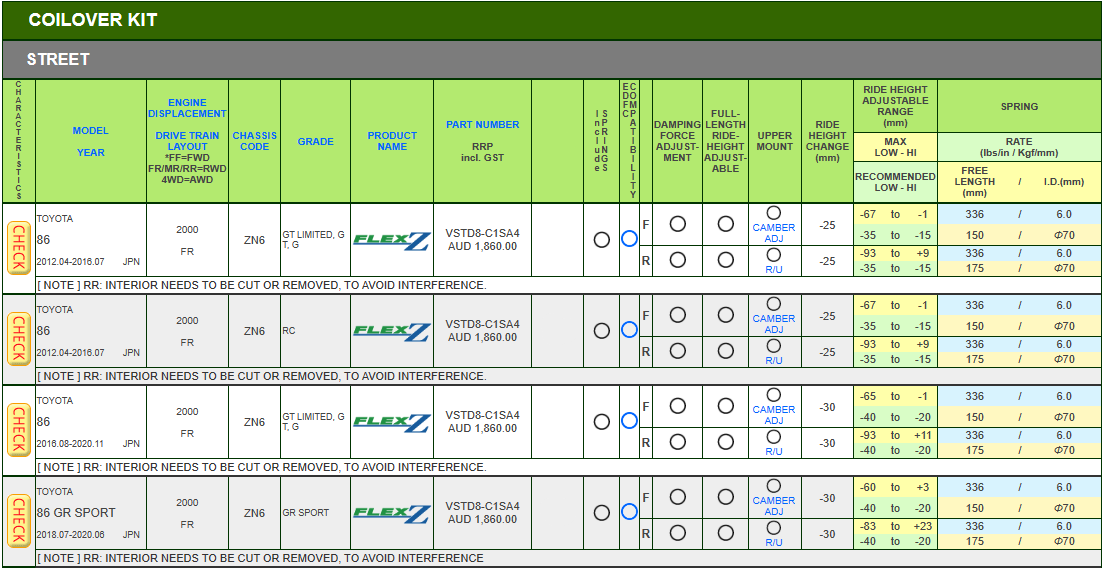
Task: Sort by the MODEL column header link
Action: (x=90, y=130)
